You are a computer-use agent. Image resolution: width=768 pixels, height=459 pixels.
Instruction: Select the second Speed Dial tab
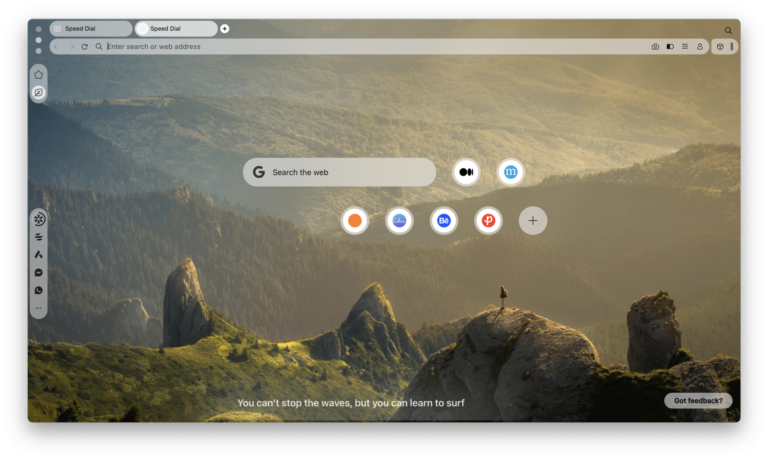(x=176, y=28)
